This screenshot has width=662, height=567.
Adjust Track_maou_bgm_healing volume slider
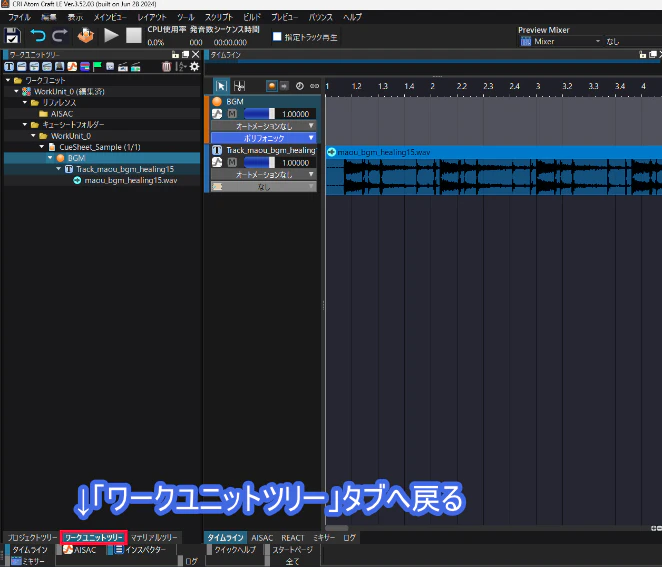pos(259,162)
